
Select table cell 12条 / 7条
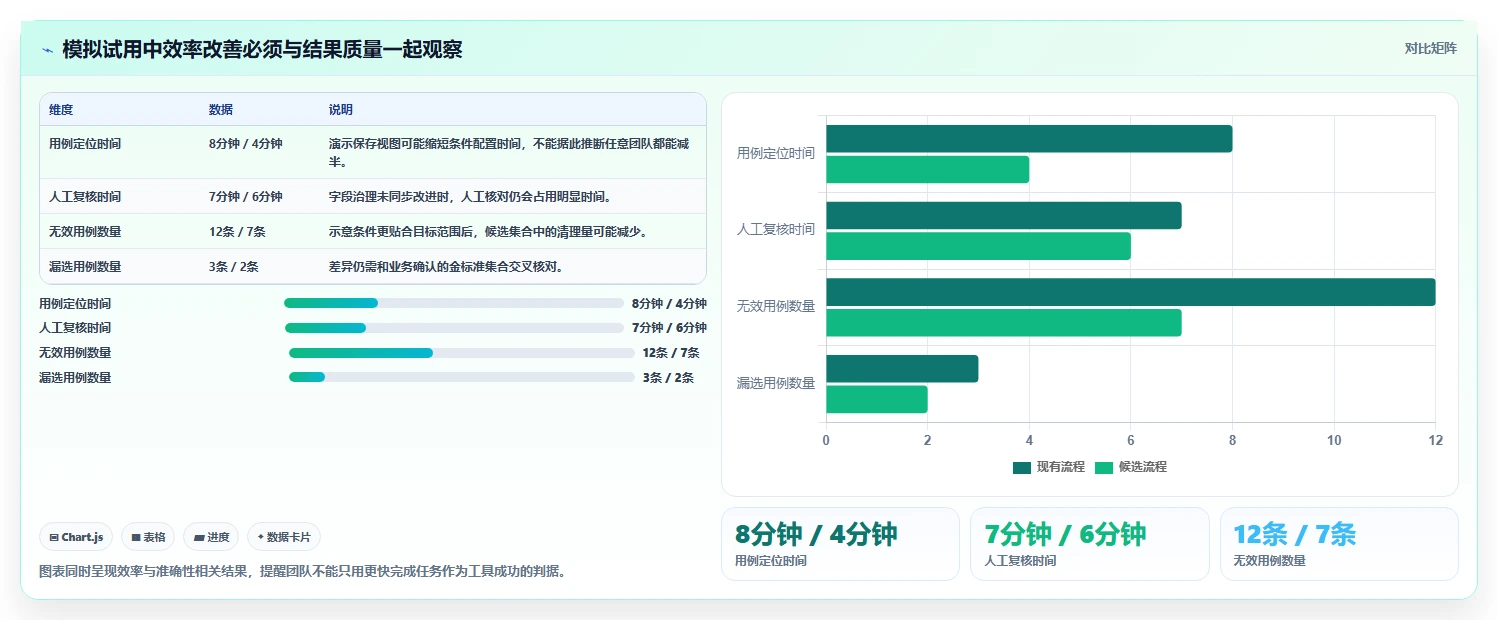click(x=237, y=232)
